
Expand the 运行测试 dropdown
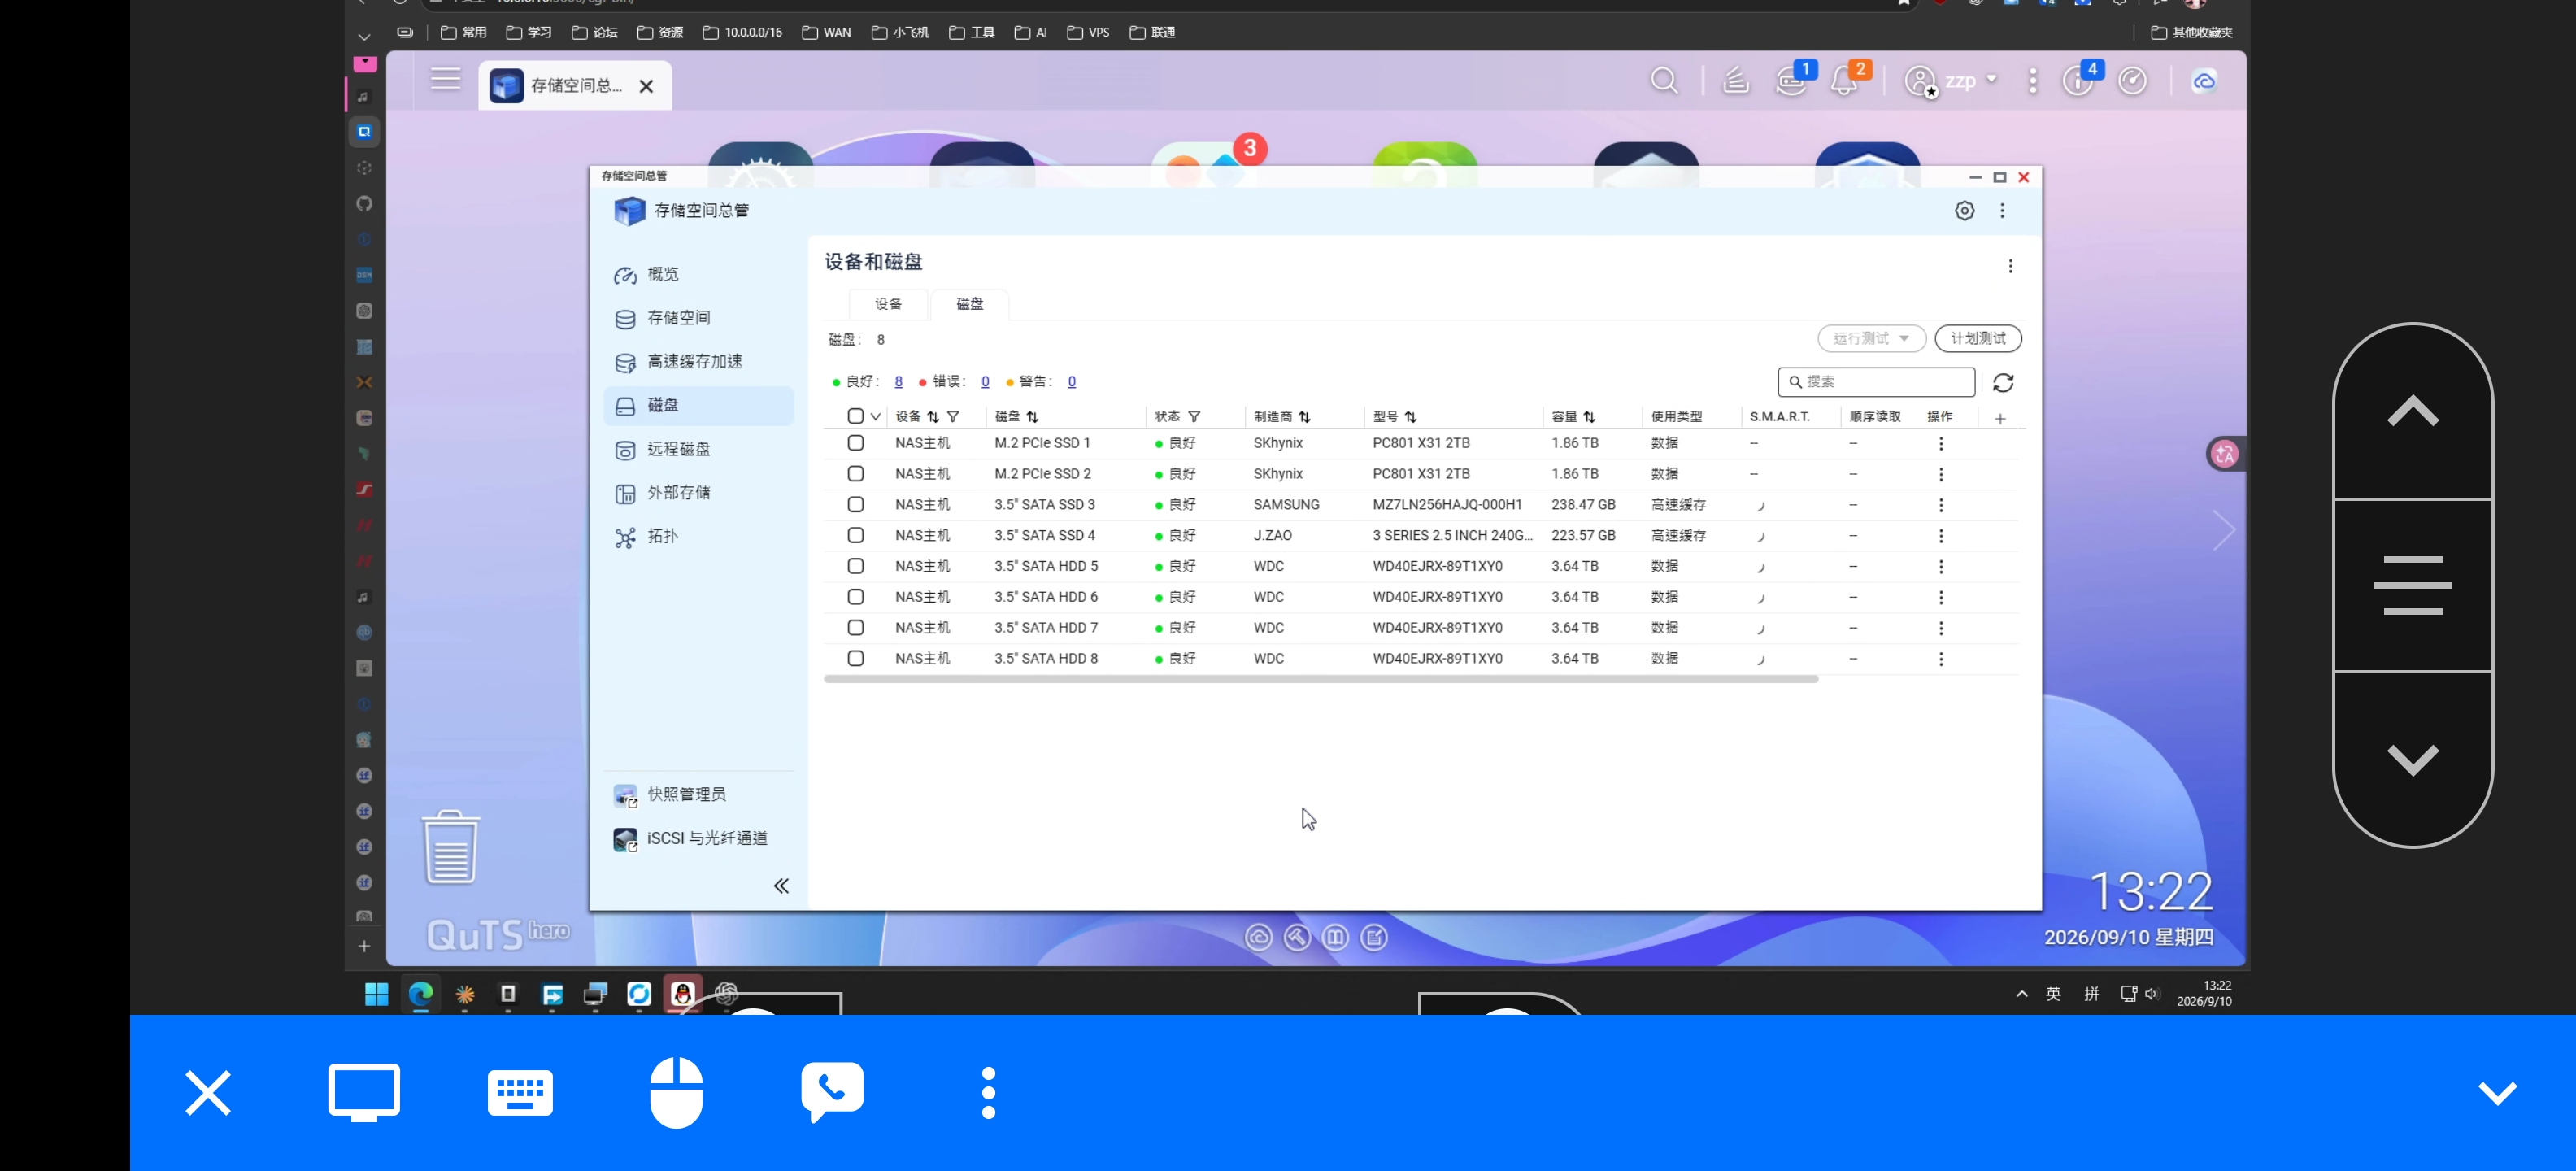click(x=1871, y=339)
